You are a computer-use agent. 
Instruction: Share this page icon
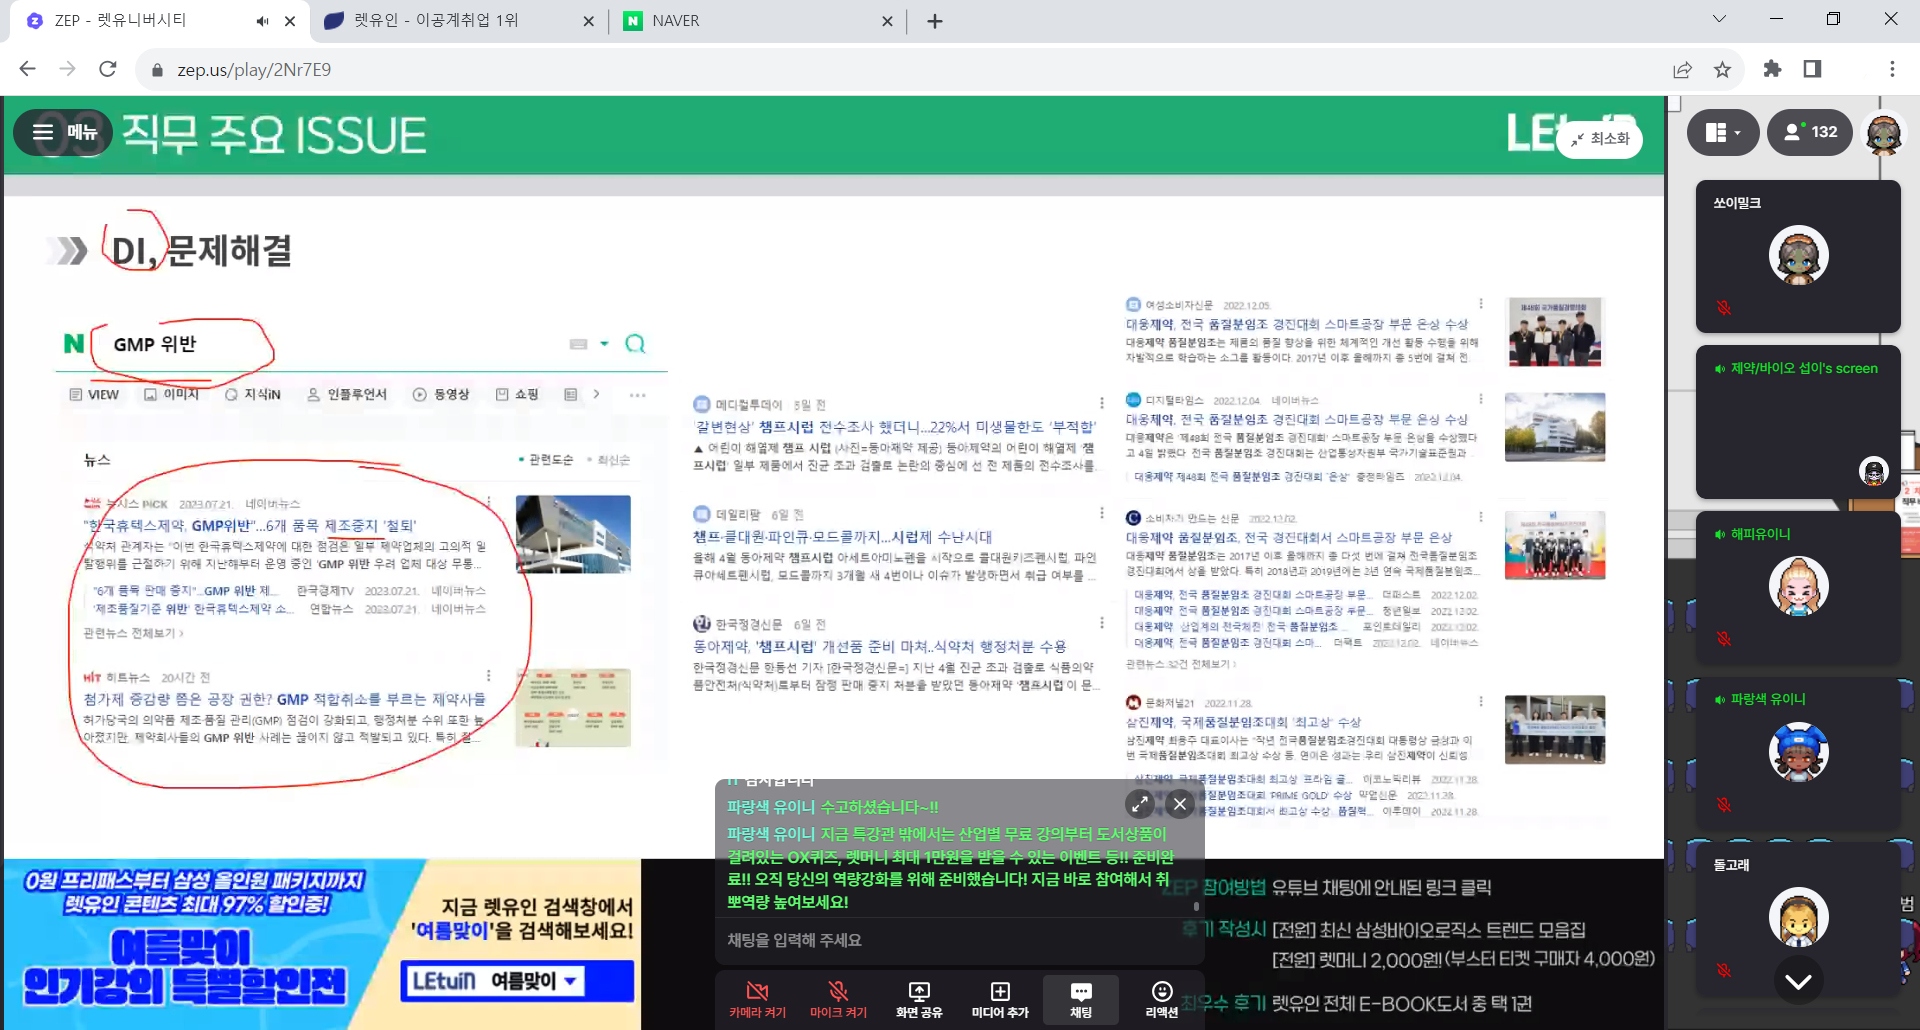point(1682,69)
